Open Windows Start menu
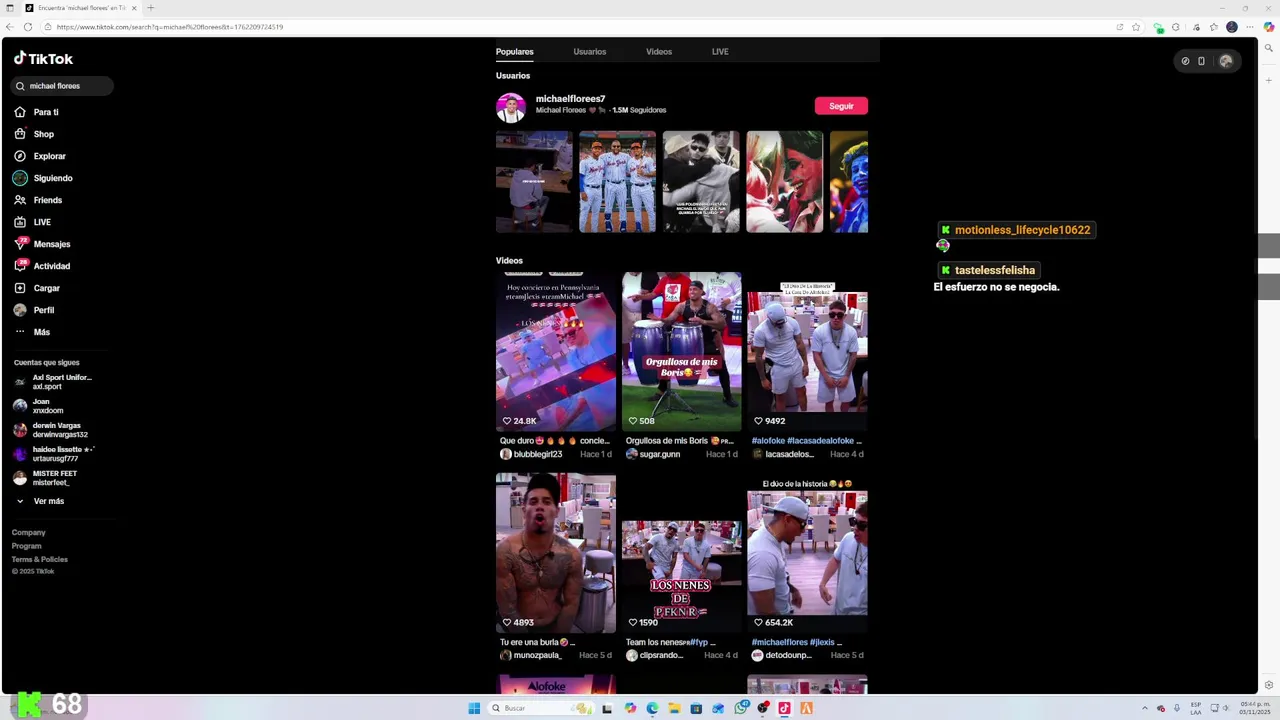The width and height of the screenshot is (1280, 720). click(474, 708)
